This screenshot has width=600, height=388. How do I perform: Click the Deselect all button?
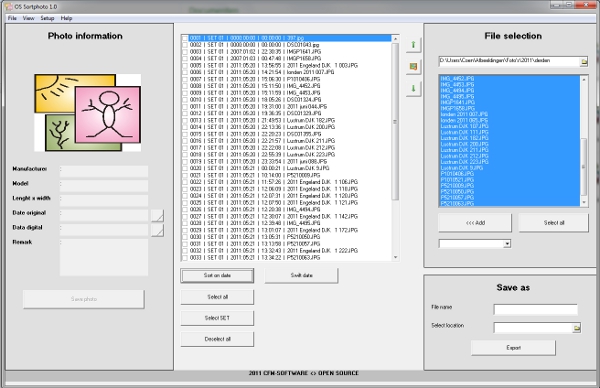(x=217, y=339)
